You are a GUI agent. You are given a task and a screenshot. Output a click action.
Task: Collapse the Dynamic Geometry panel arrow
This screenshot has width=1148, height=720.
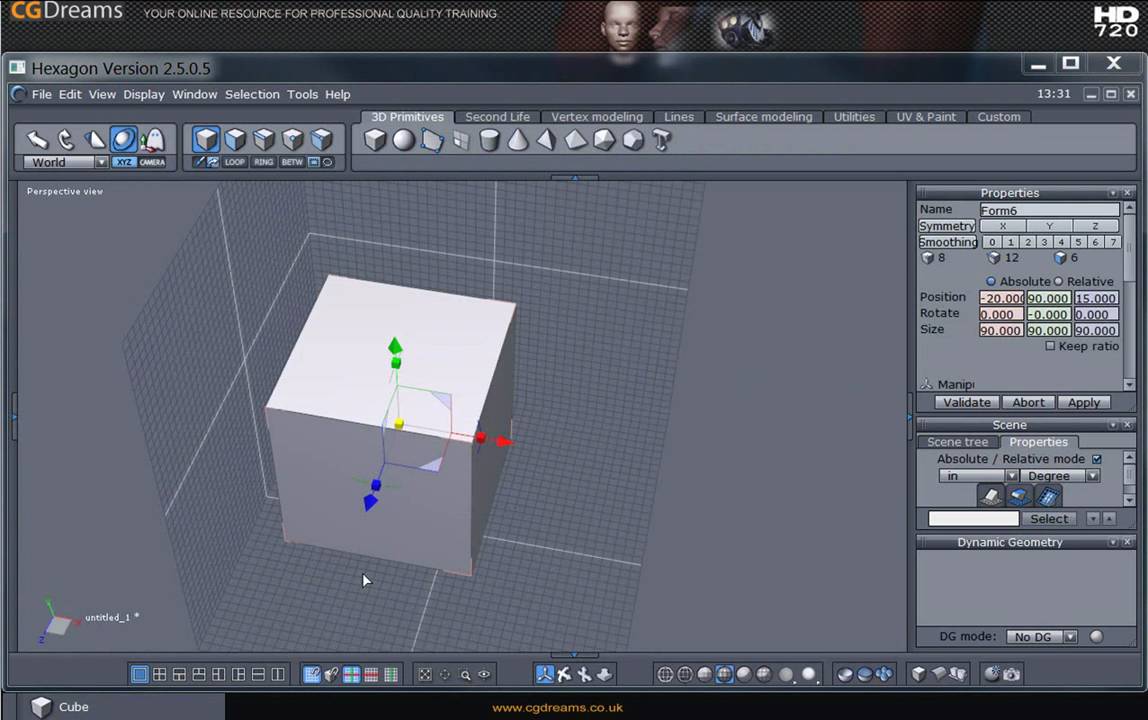(x=1113, y=542)
